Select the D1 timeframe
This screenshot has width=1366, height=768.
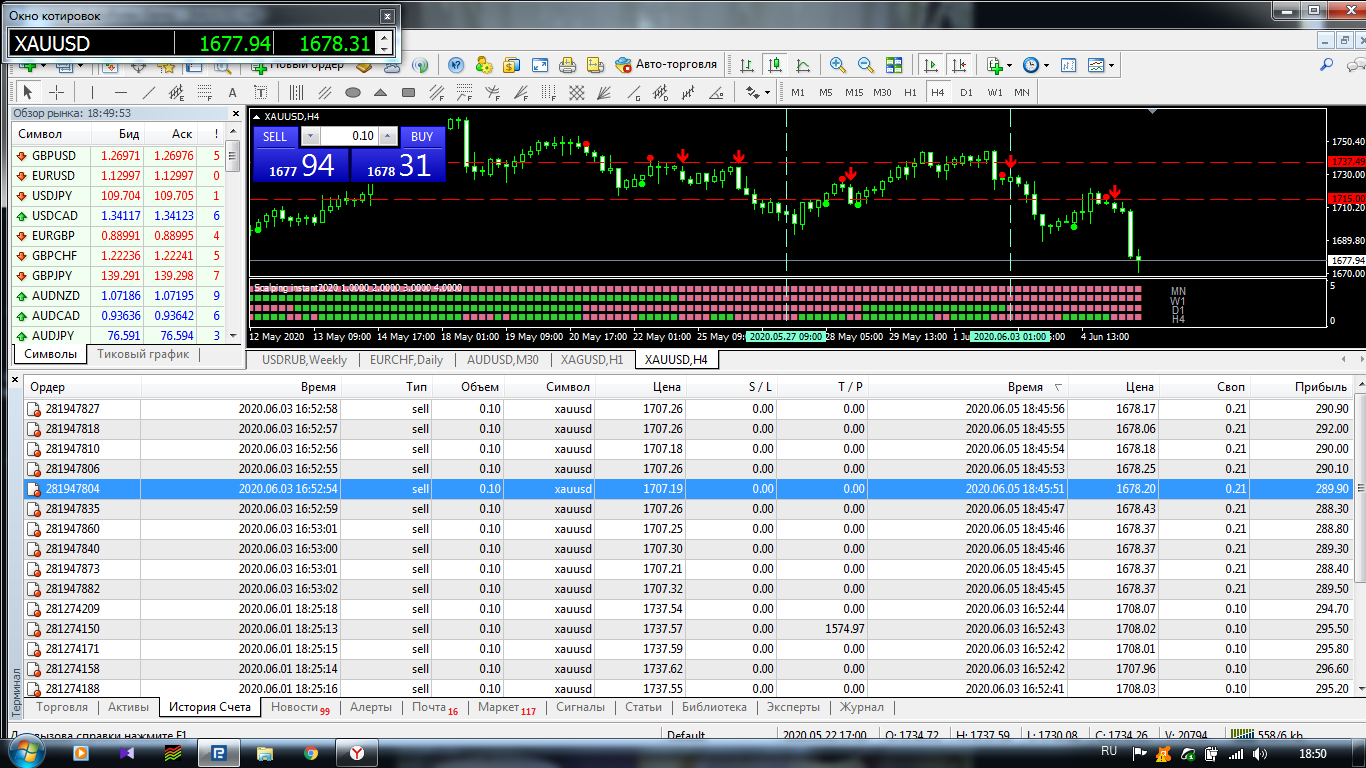click(x=966, y=92)
